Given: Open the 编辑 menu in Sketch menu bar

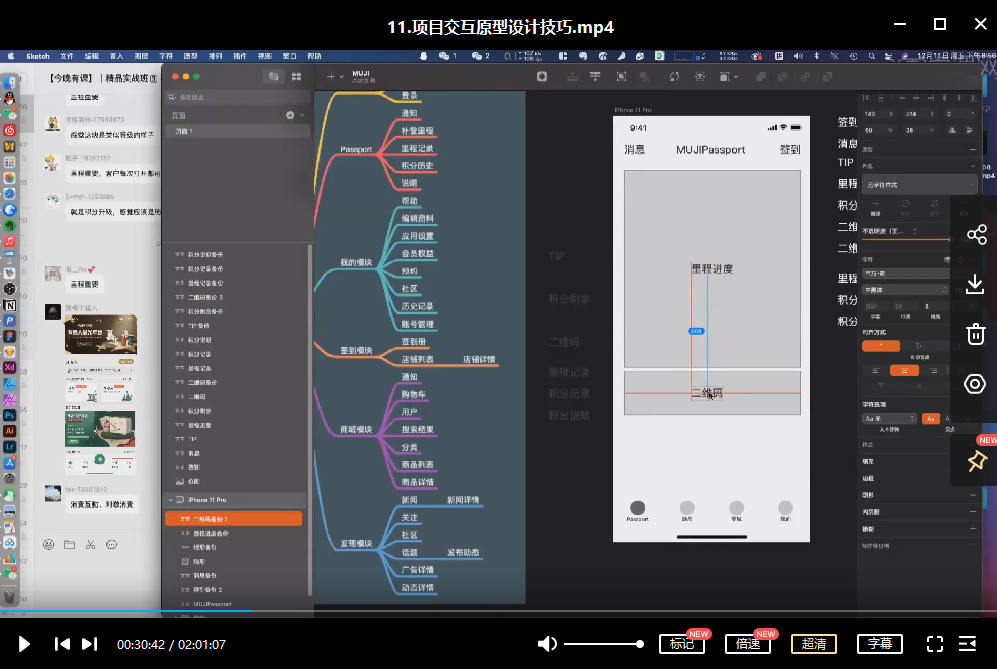Looking at the screenshot, I should [x=92, y=56].
